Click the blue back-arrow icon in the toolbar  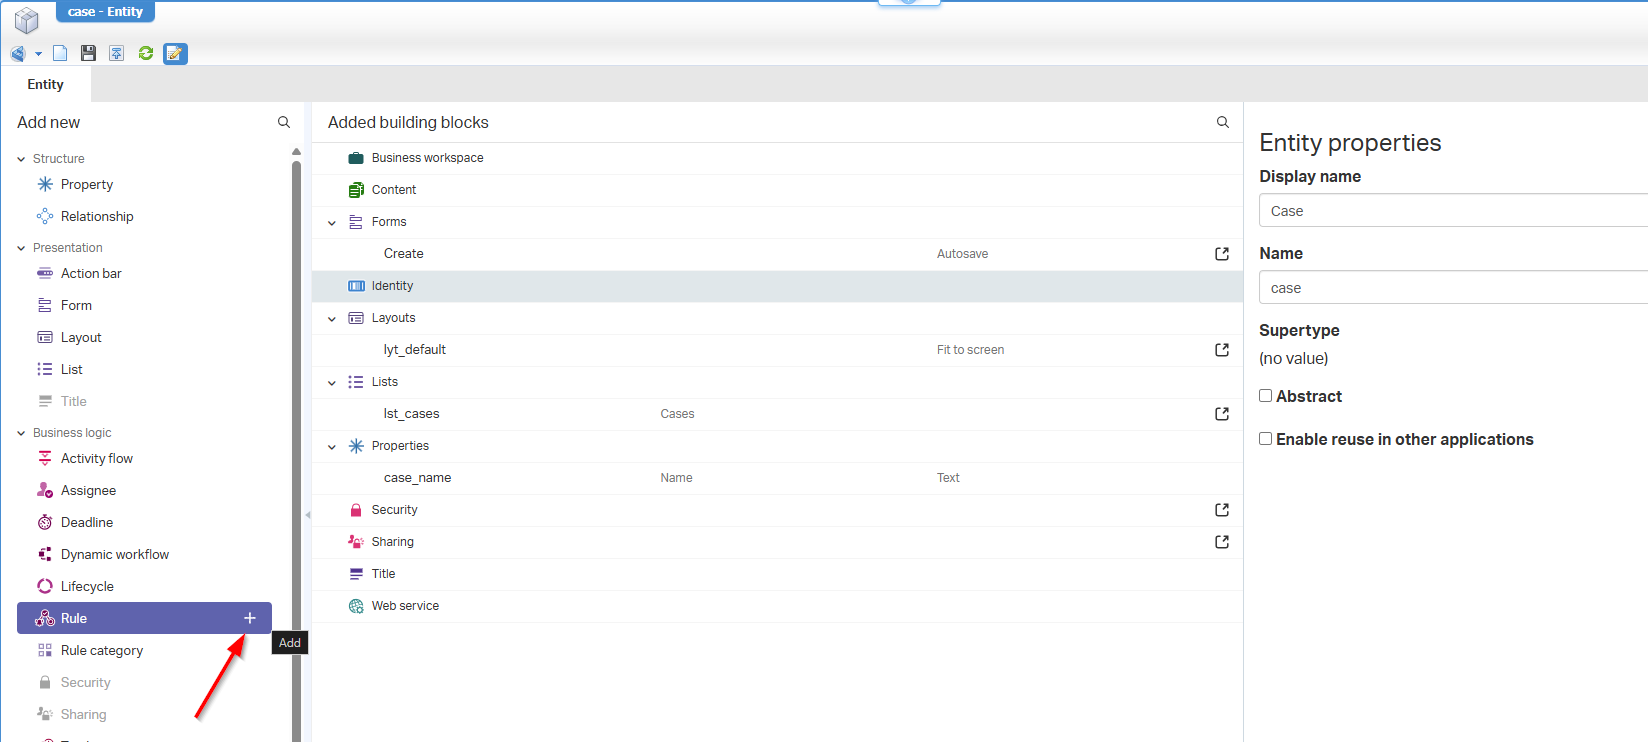tap(17, 53)
